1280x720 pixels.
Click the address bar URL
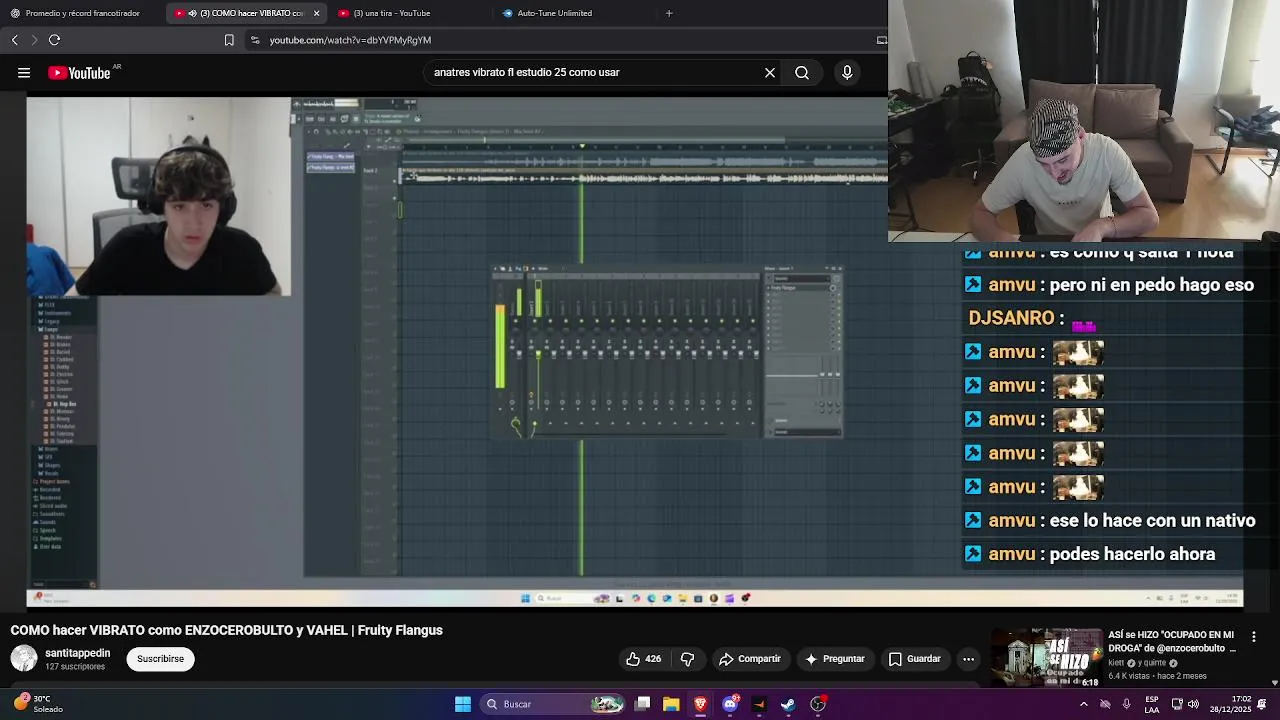point(350,40)
